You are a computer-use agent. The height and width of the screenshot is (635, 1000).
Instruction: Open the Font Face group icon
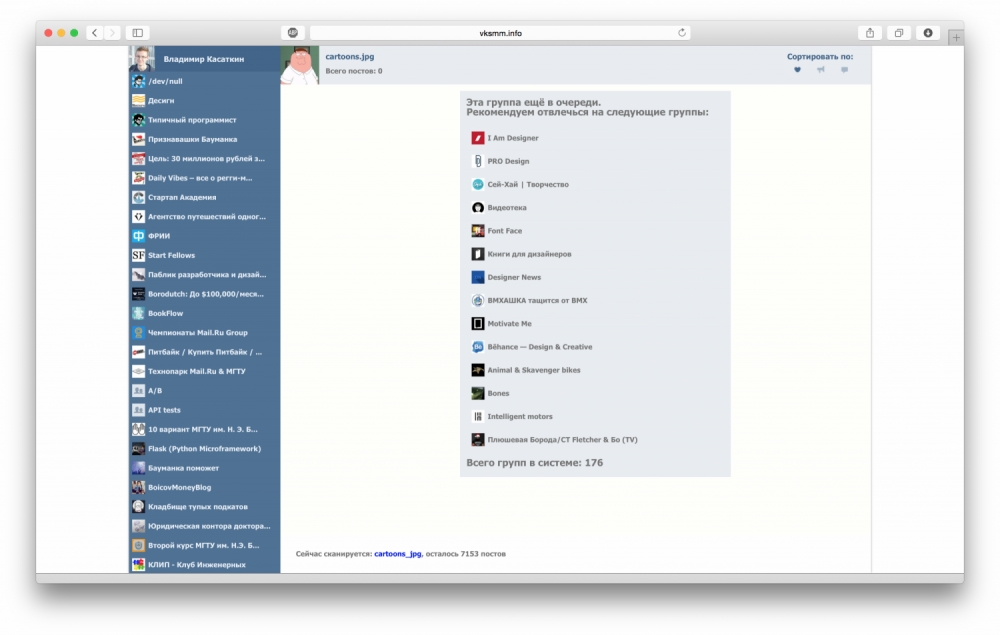pos(478,231)
